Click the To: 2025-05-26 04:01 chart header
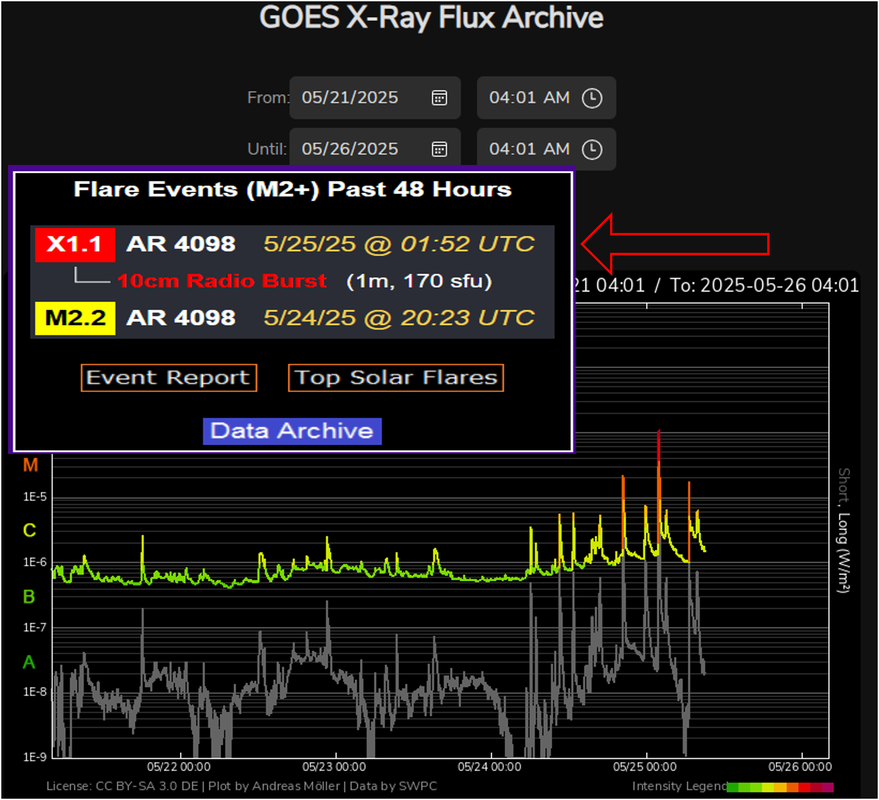Image resolution: width=879 pixels, height=800 pixels. (764, 285)
